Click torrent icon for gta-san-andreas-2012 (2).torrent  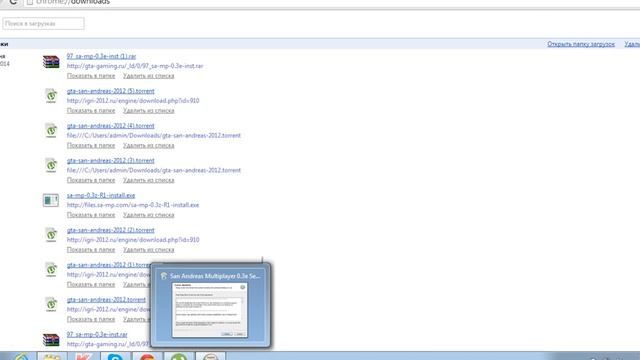click(51, 235)
